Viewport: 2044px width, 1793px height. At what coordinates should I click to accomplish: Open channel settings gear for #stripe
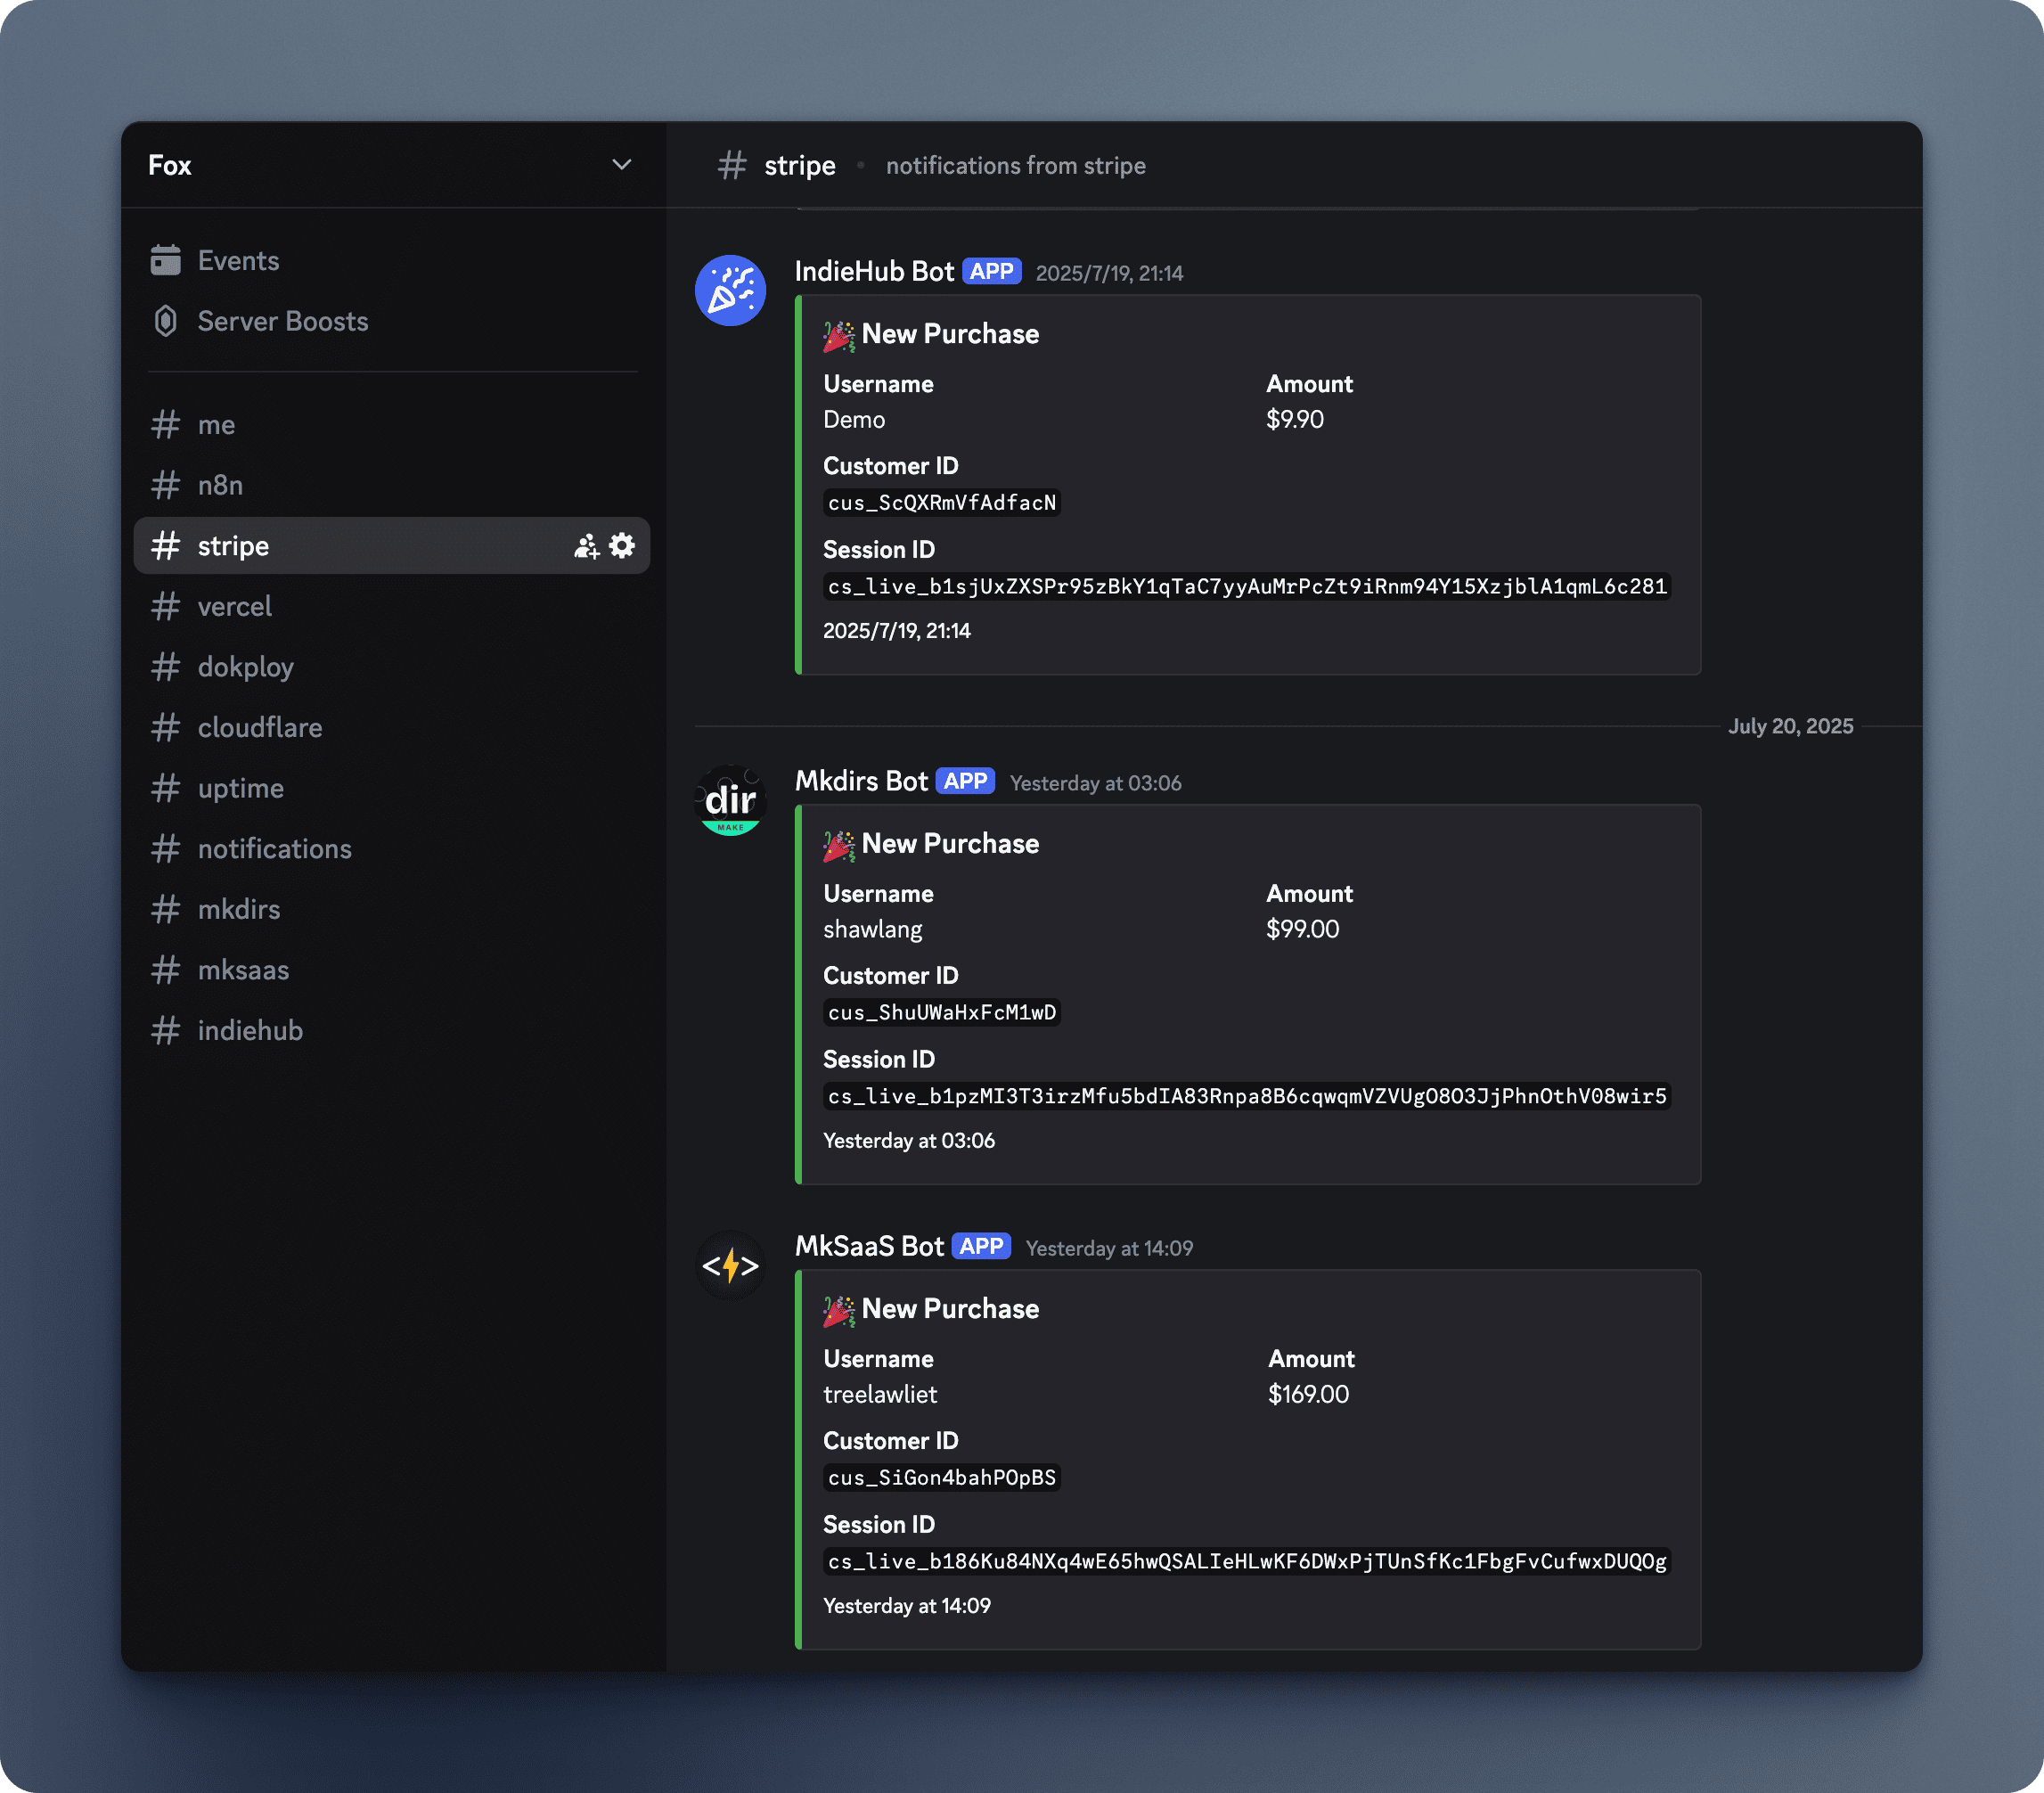point(622,546)
